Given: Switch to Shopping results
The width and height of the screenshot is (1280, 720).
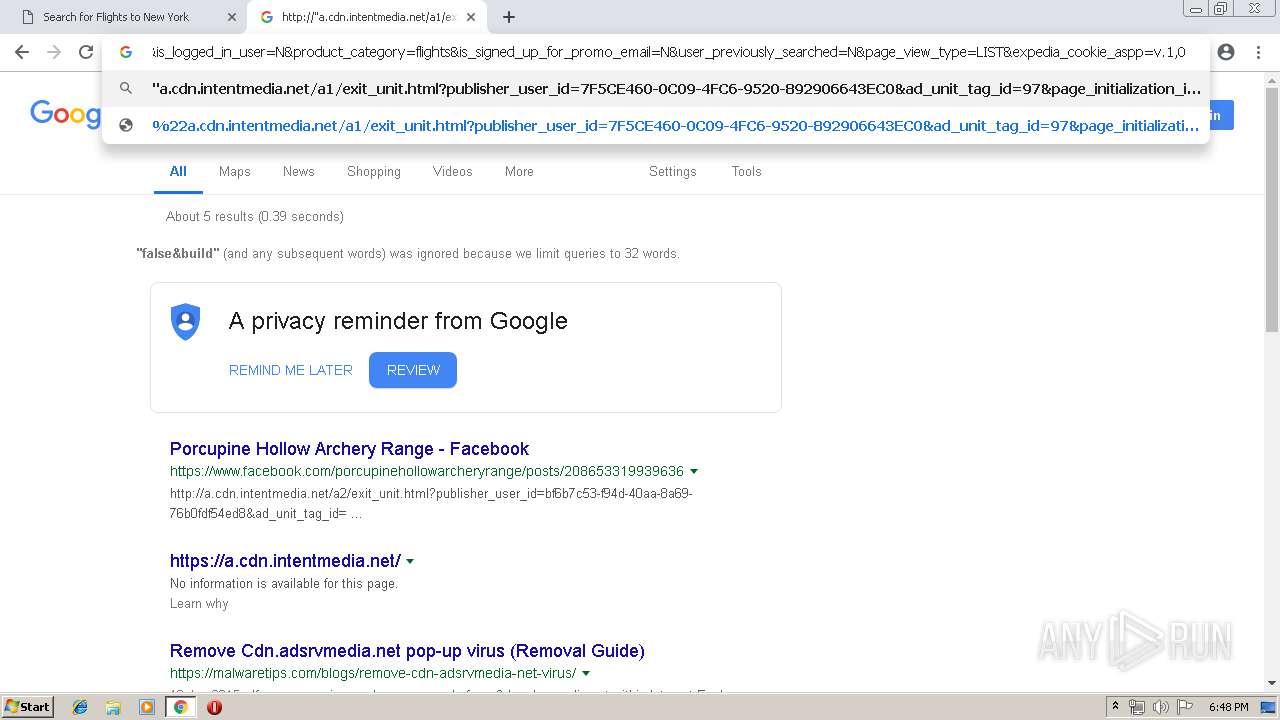Looking at the screenshot, I should point(374,172).
